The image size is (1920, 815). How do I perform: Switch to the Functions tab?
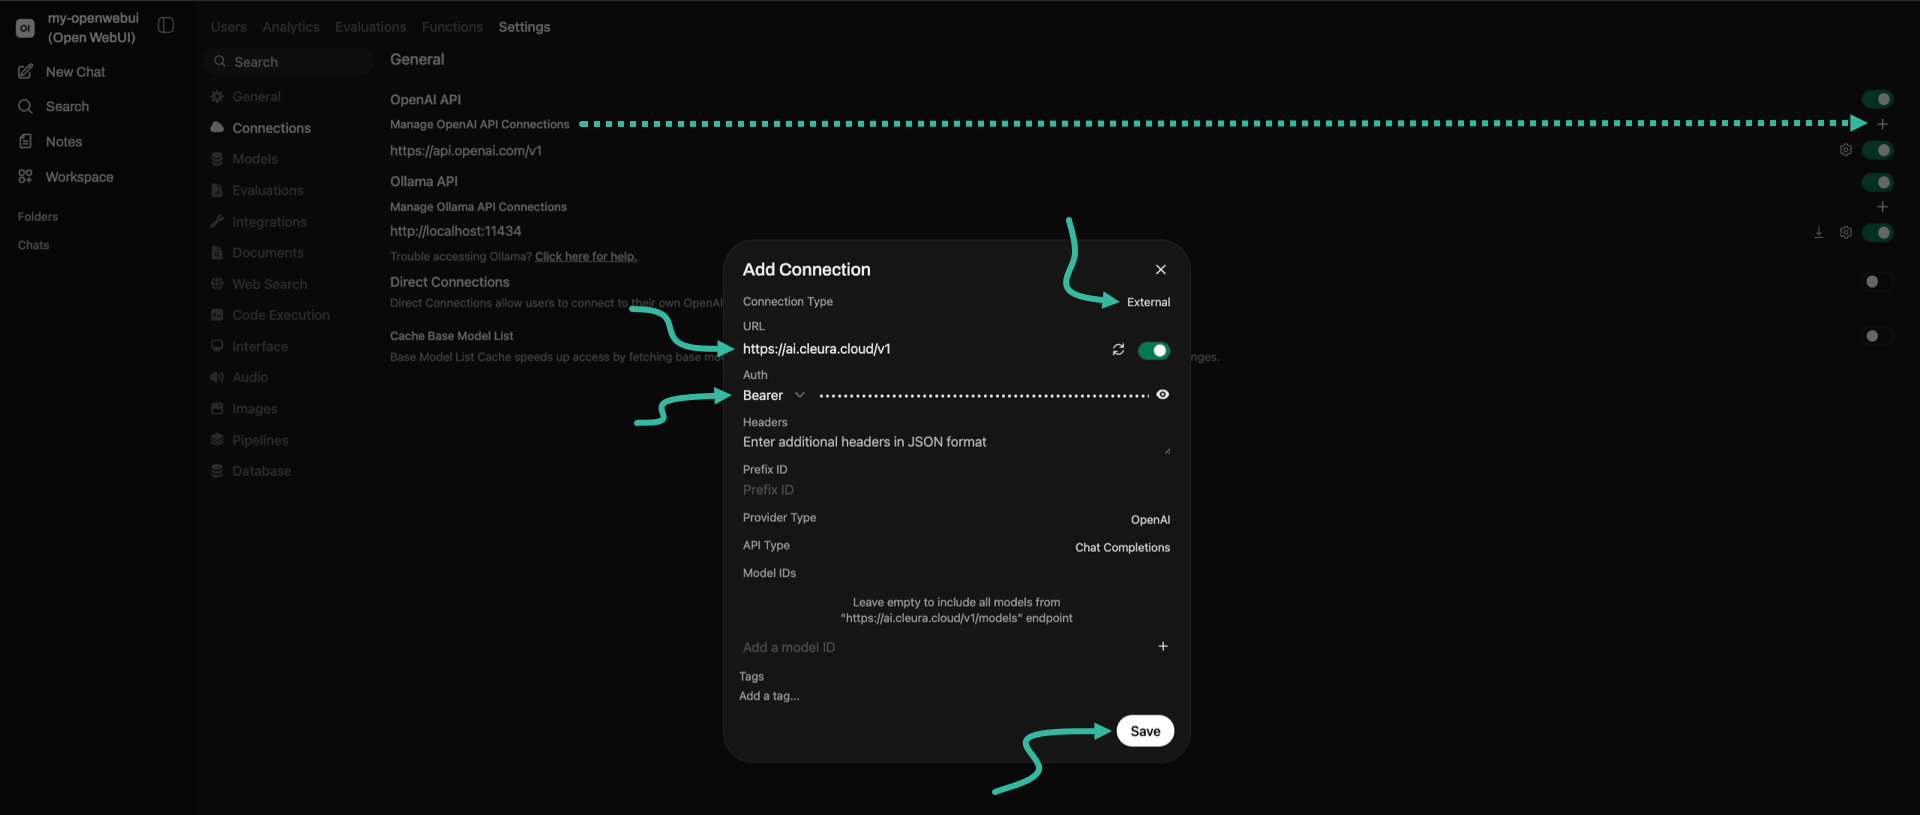coord(452,27)
